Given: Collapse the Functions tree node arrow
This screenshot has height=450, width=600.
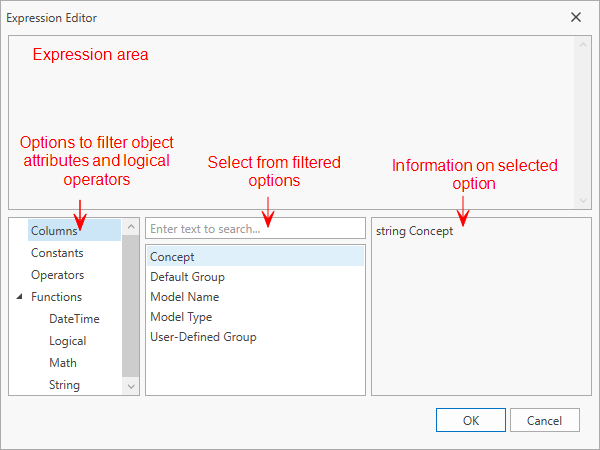Looking at the screenshot, I should (x=20, y=297).
